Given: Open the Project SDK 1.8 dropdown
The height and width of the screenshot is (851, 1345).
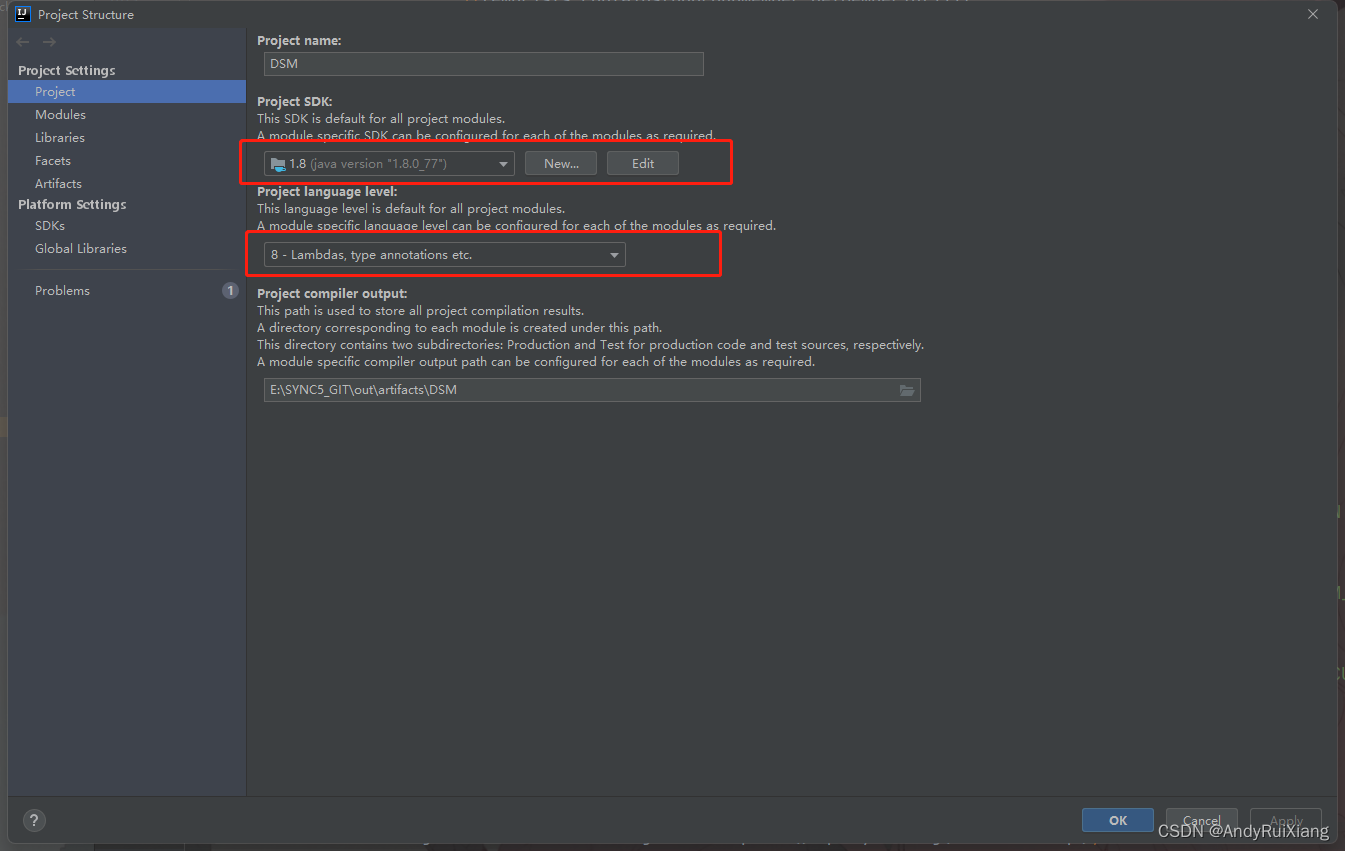Looking at the screenshot, I should 389,163.
